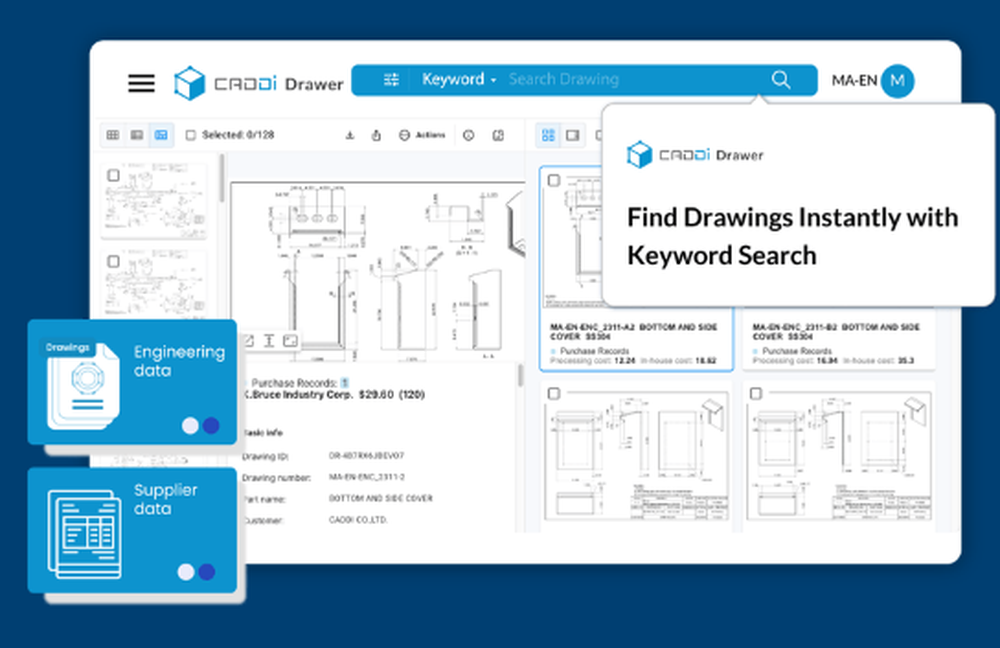Click the CADDi Drawer logo in tooltip popup
The image size is (1000, 648).
coord(695,155)
